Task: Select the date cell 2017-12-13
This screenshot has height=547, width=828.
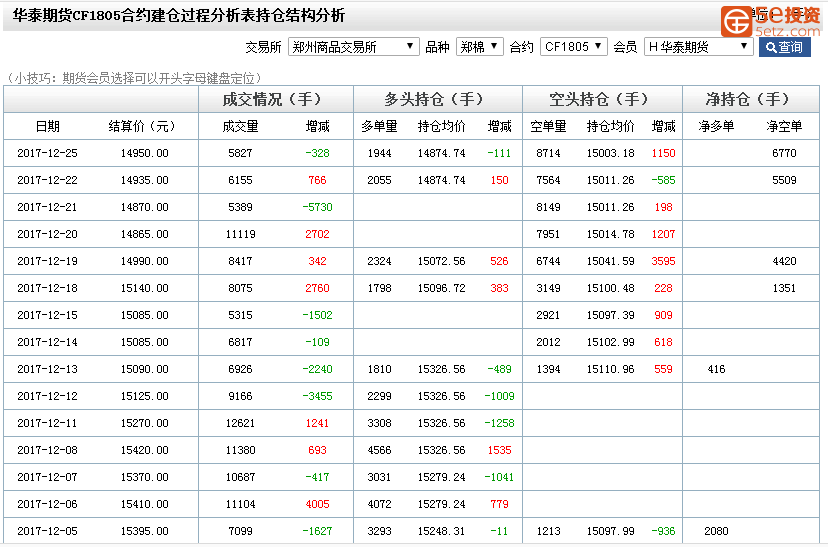Action: click(48, 369)
